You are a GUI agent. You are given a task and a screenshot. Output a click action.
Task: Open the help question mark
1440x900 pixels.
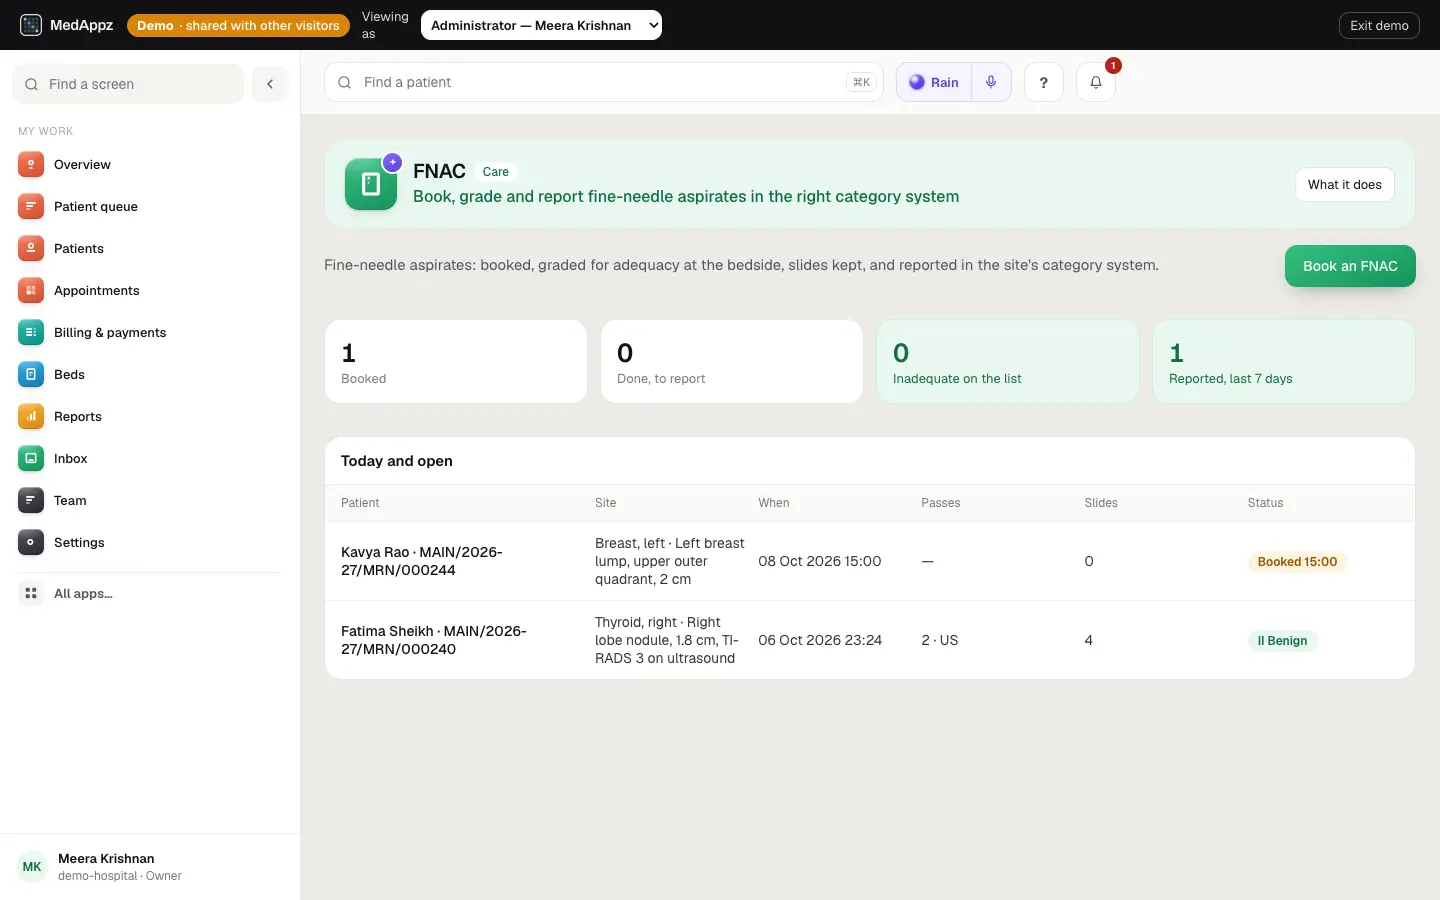(1044, 82)
